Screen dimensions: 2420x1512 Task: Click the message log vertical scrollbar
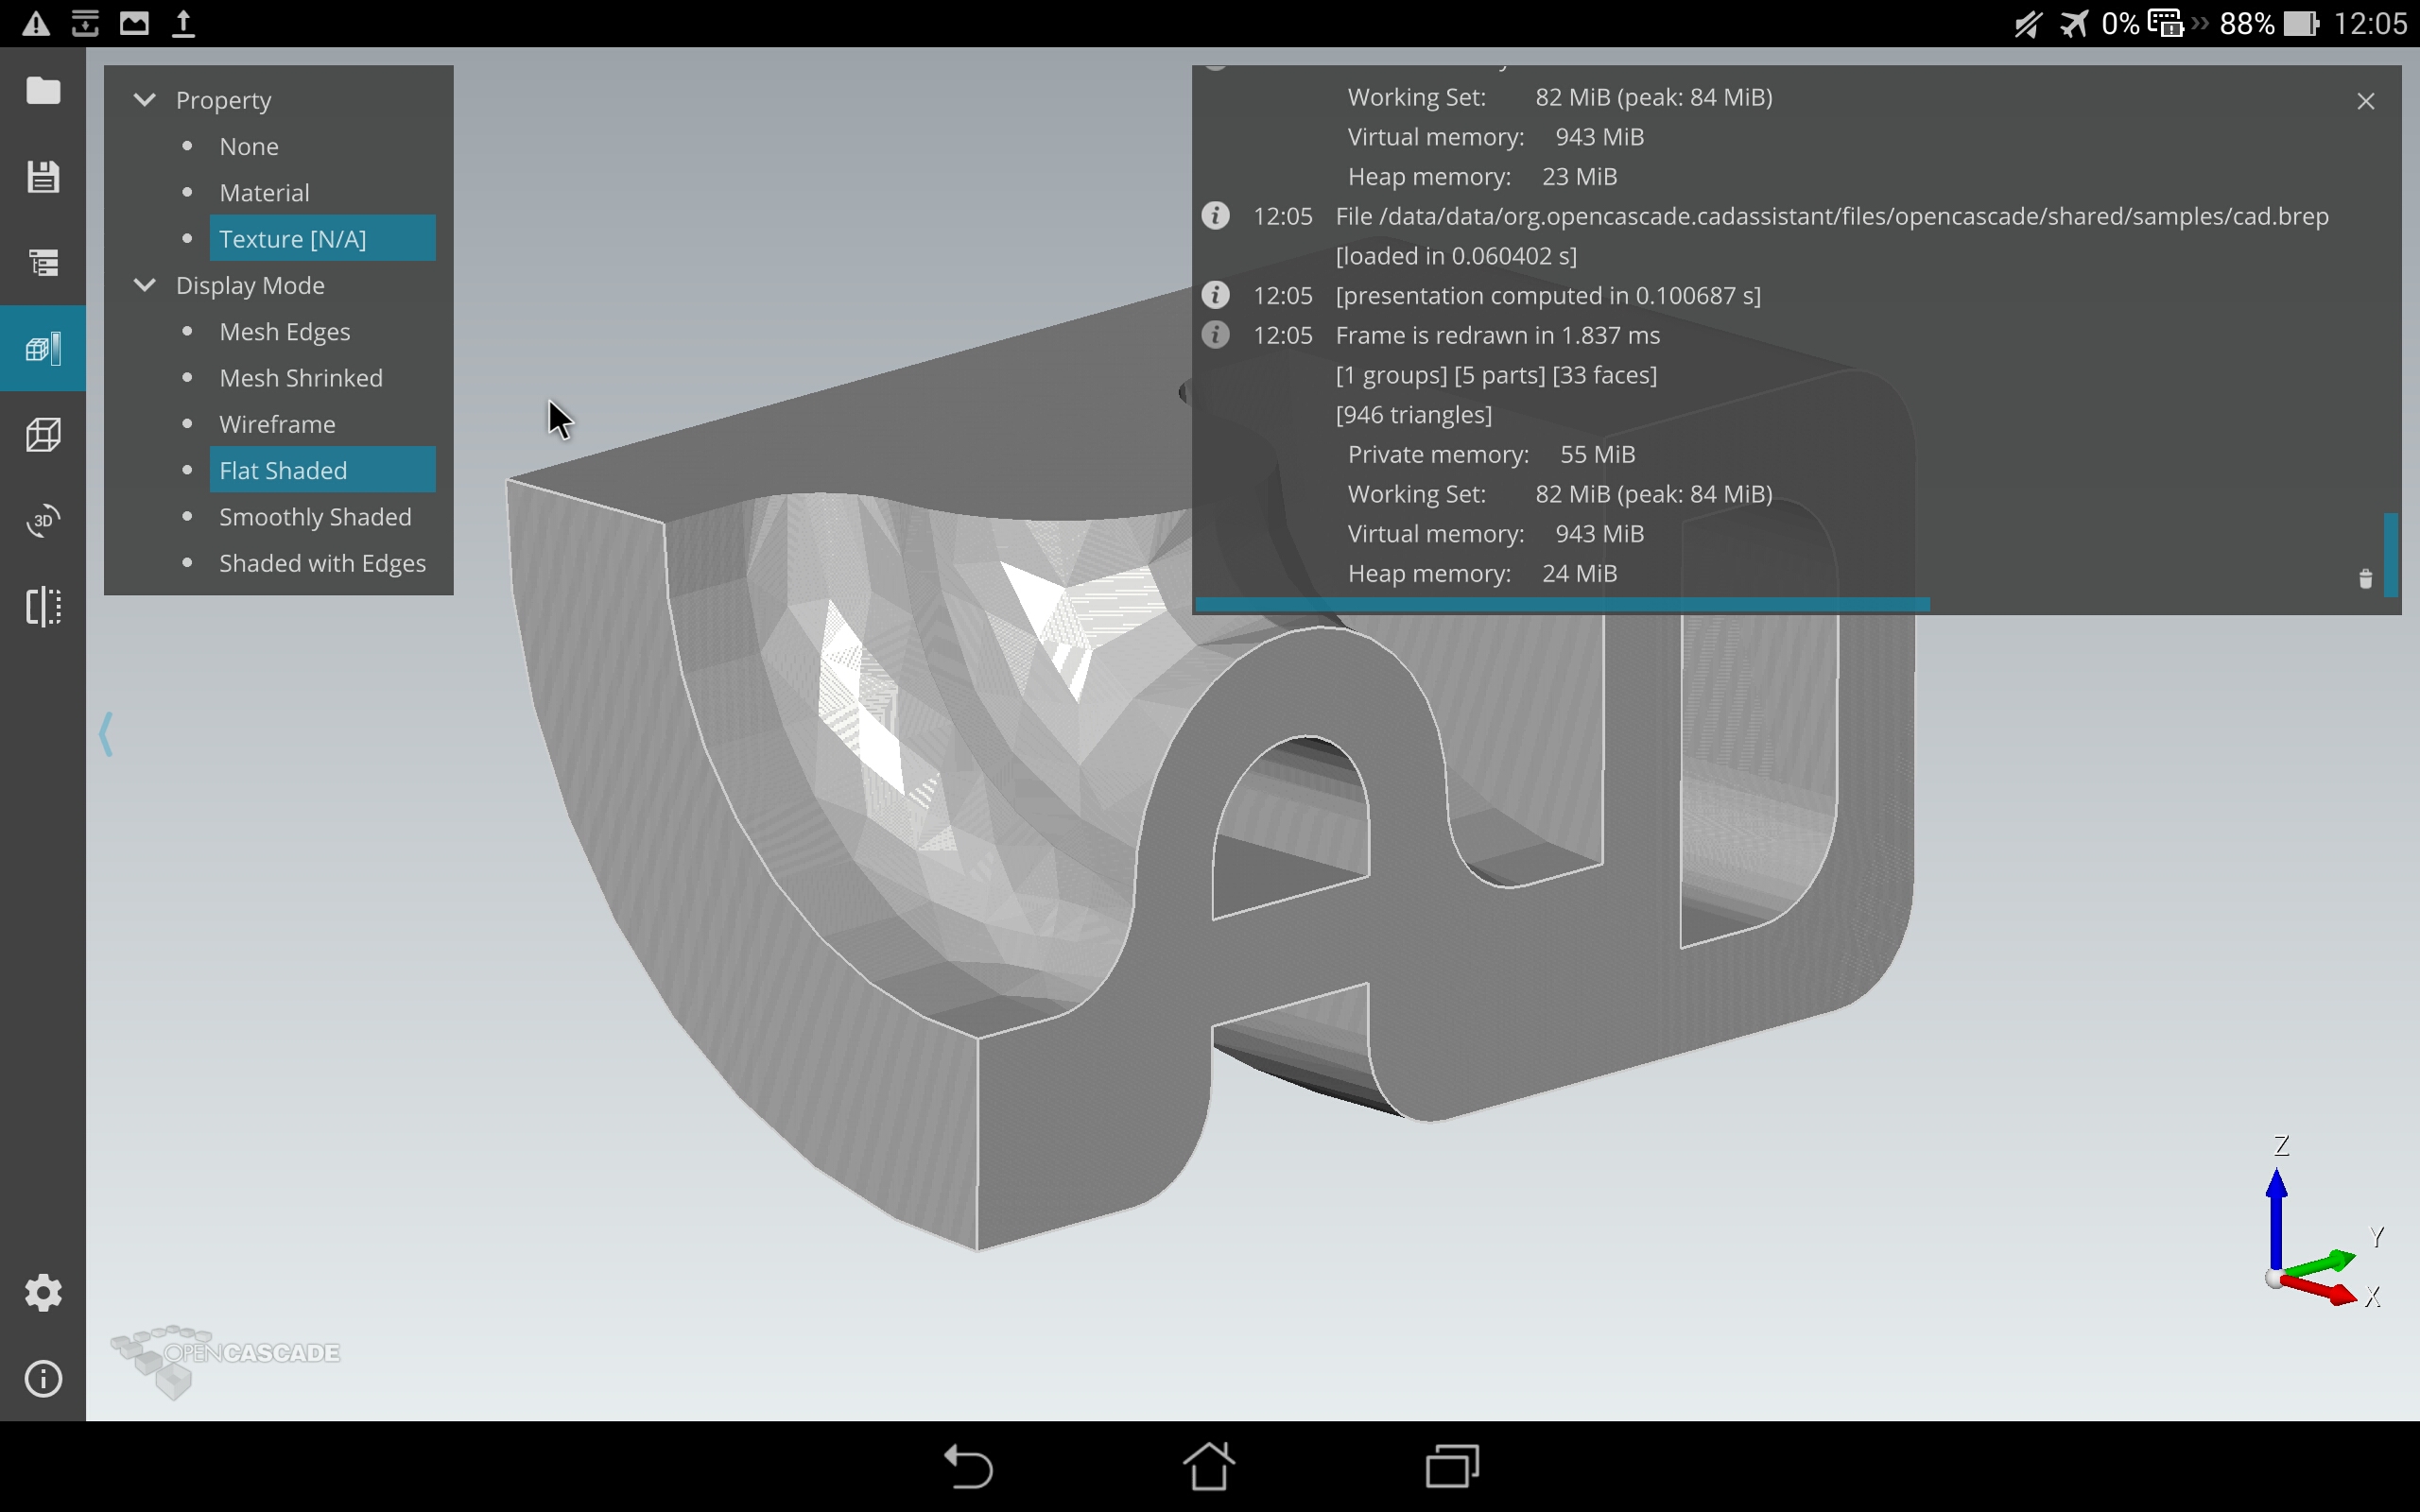2390,555
